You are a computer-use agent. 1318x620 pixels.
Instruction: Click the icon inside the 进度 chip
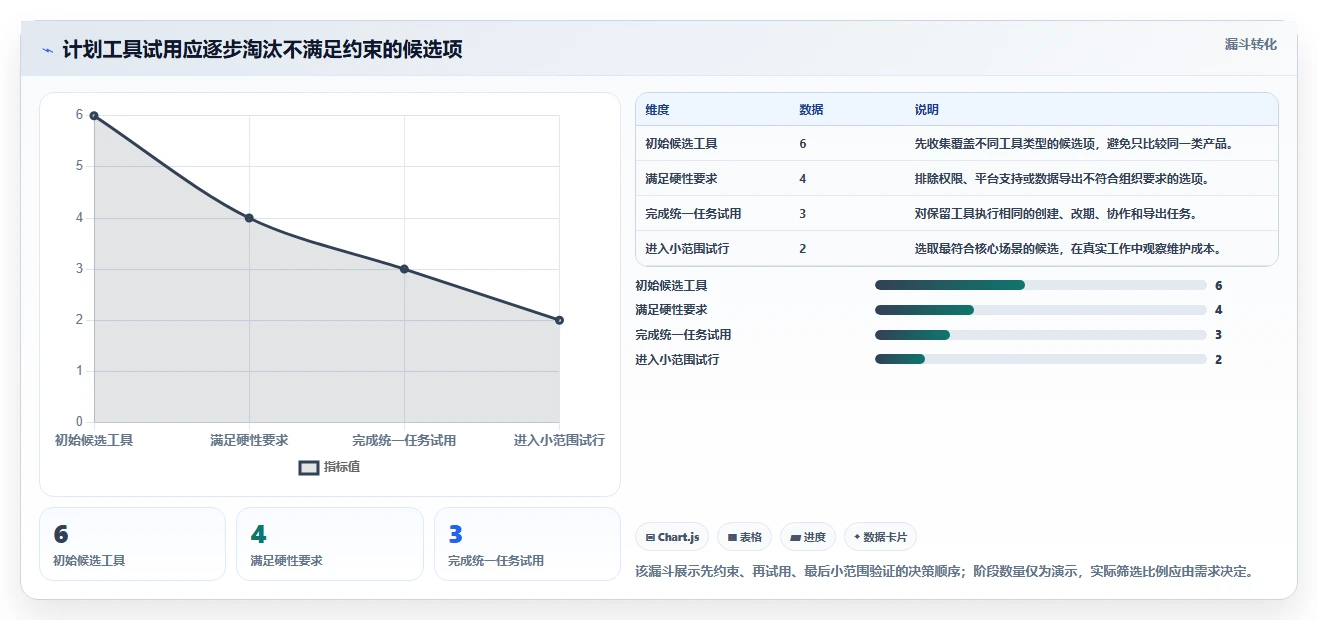click(x=796, y=538)
